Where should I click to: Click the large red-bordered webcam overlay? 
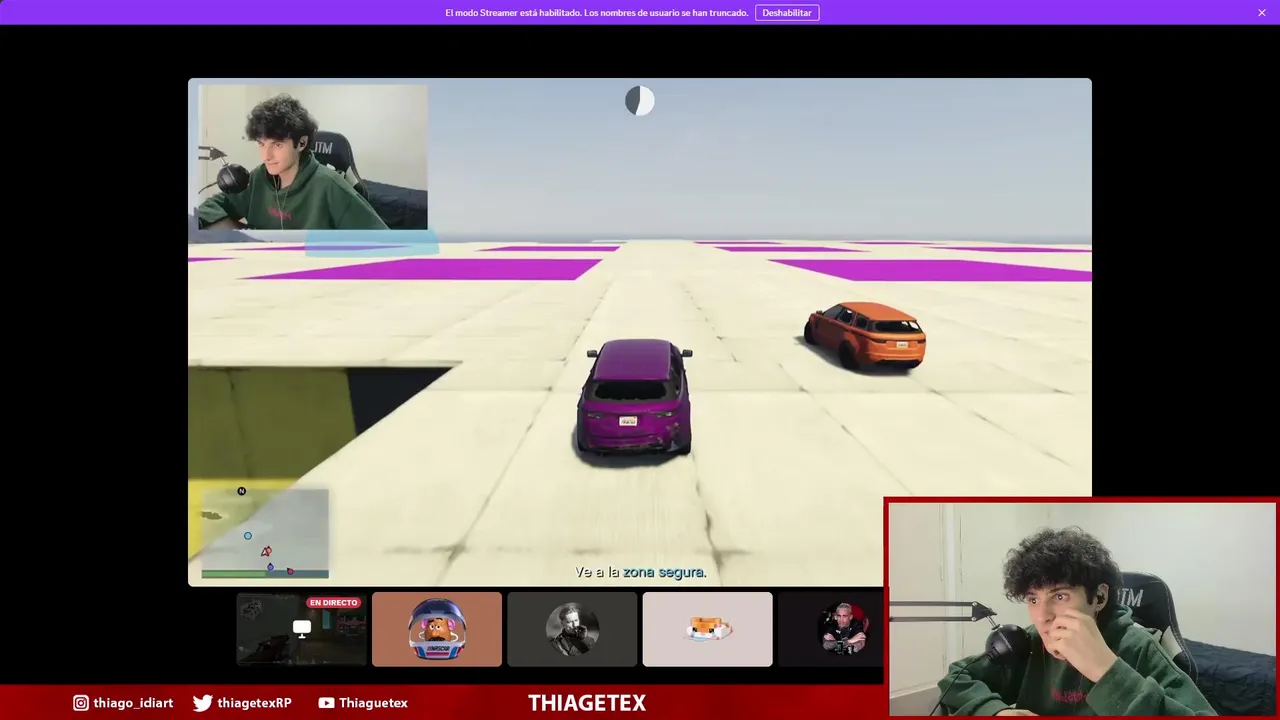(1082, 608)
